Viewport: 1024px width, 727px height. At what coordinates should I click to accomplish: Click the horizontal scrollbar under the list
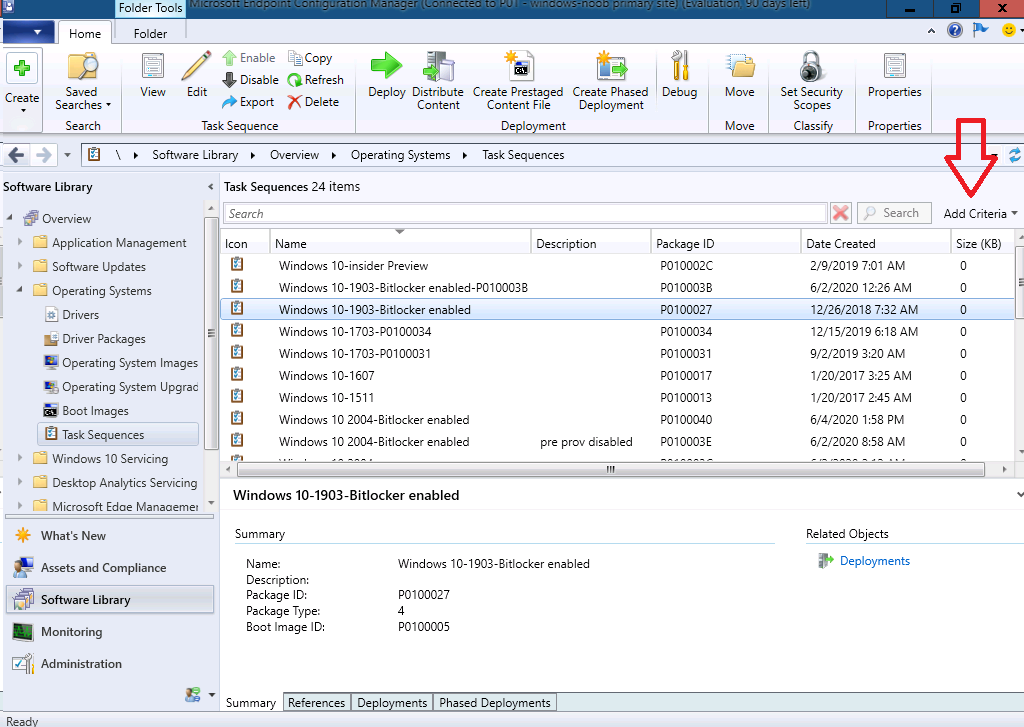click(x=611, y=469)
